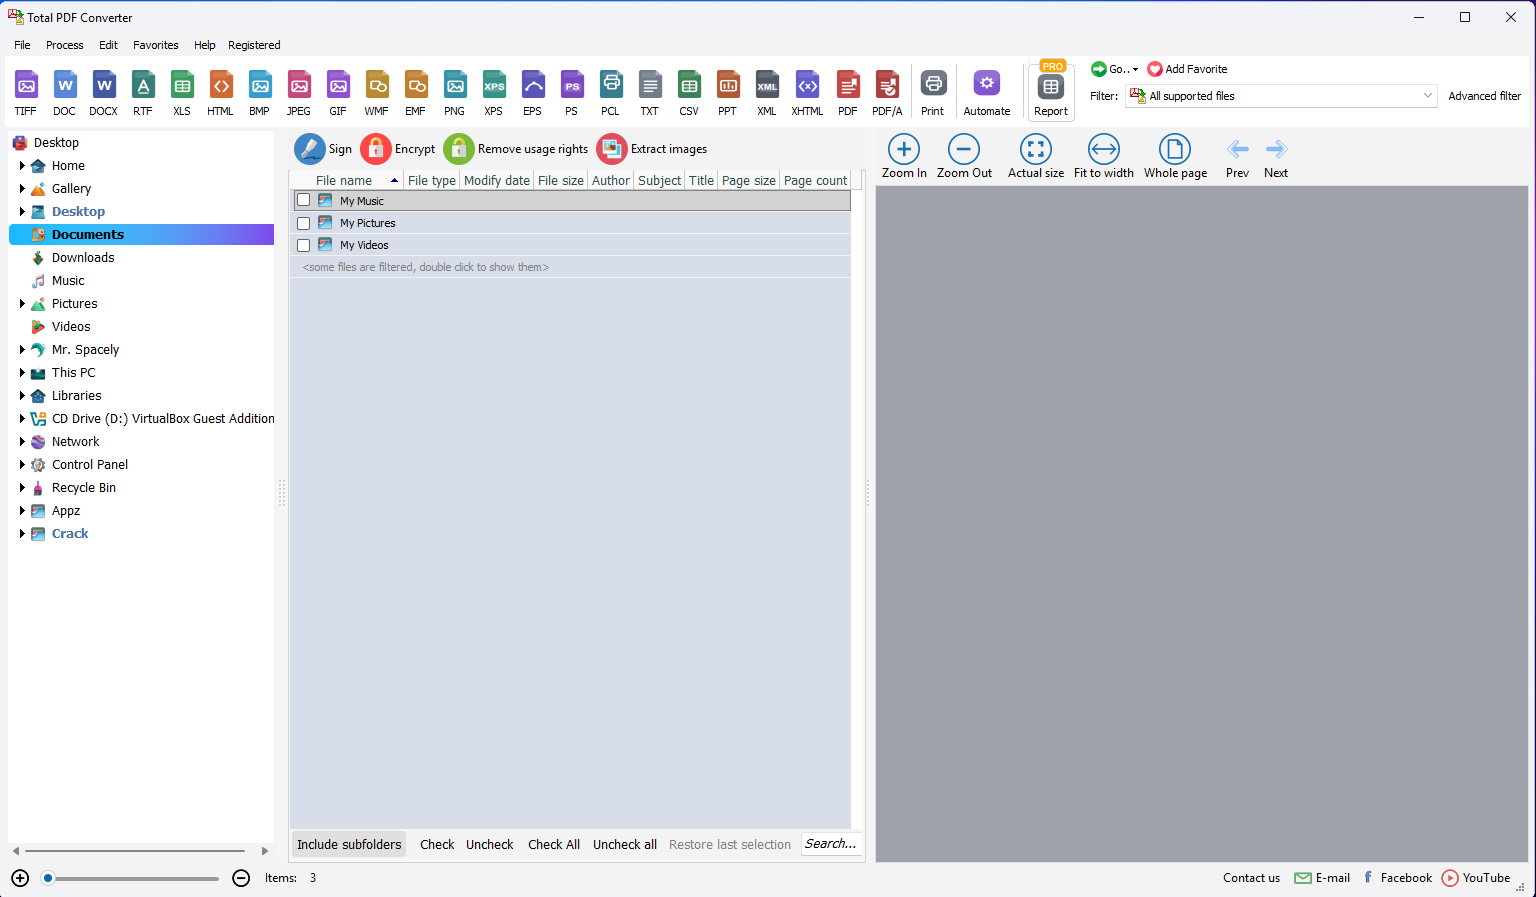Expand the Home tree node
The width and height of the screenshot is (1536, 897).
click(22, 166)
